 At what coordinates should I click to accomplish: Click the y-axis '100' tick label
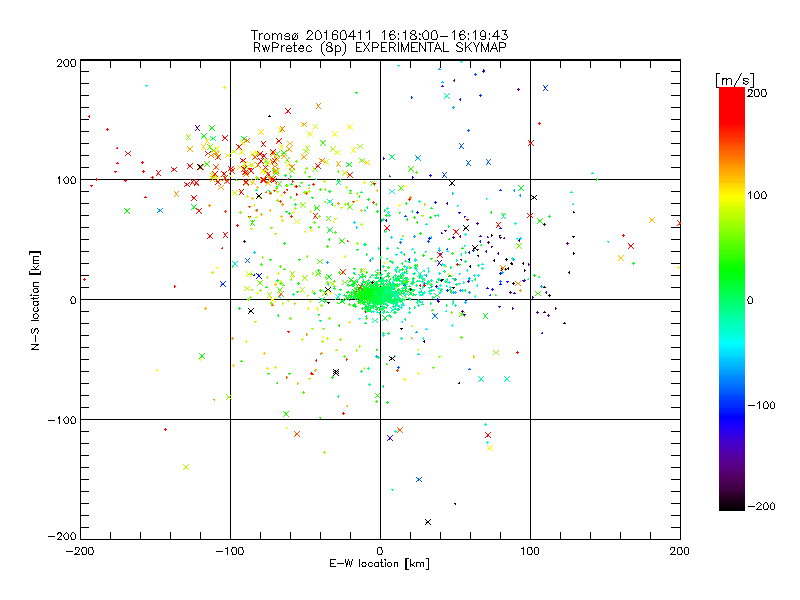coord(66,180)
